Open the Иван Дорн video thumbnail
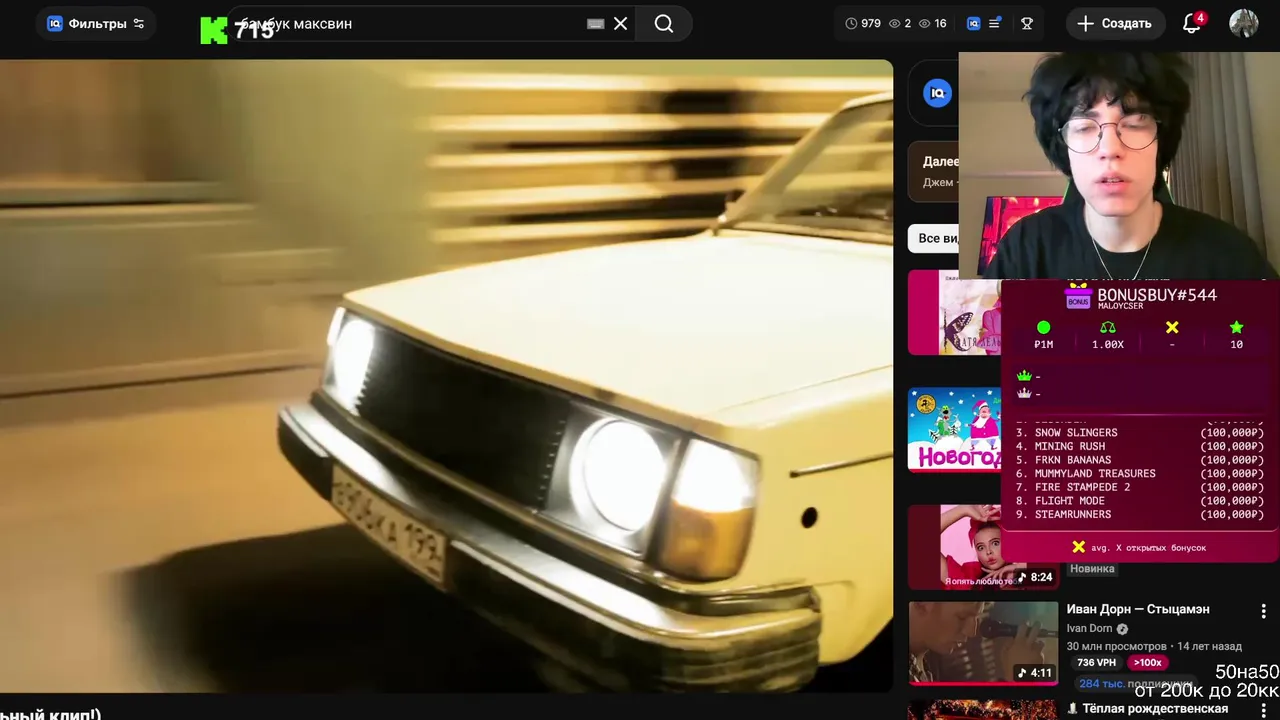This screenshot has height=720, width=1280. coord(983,643)
